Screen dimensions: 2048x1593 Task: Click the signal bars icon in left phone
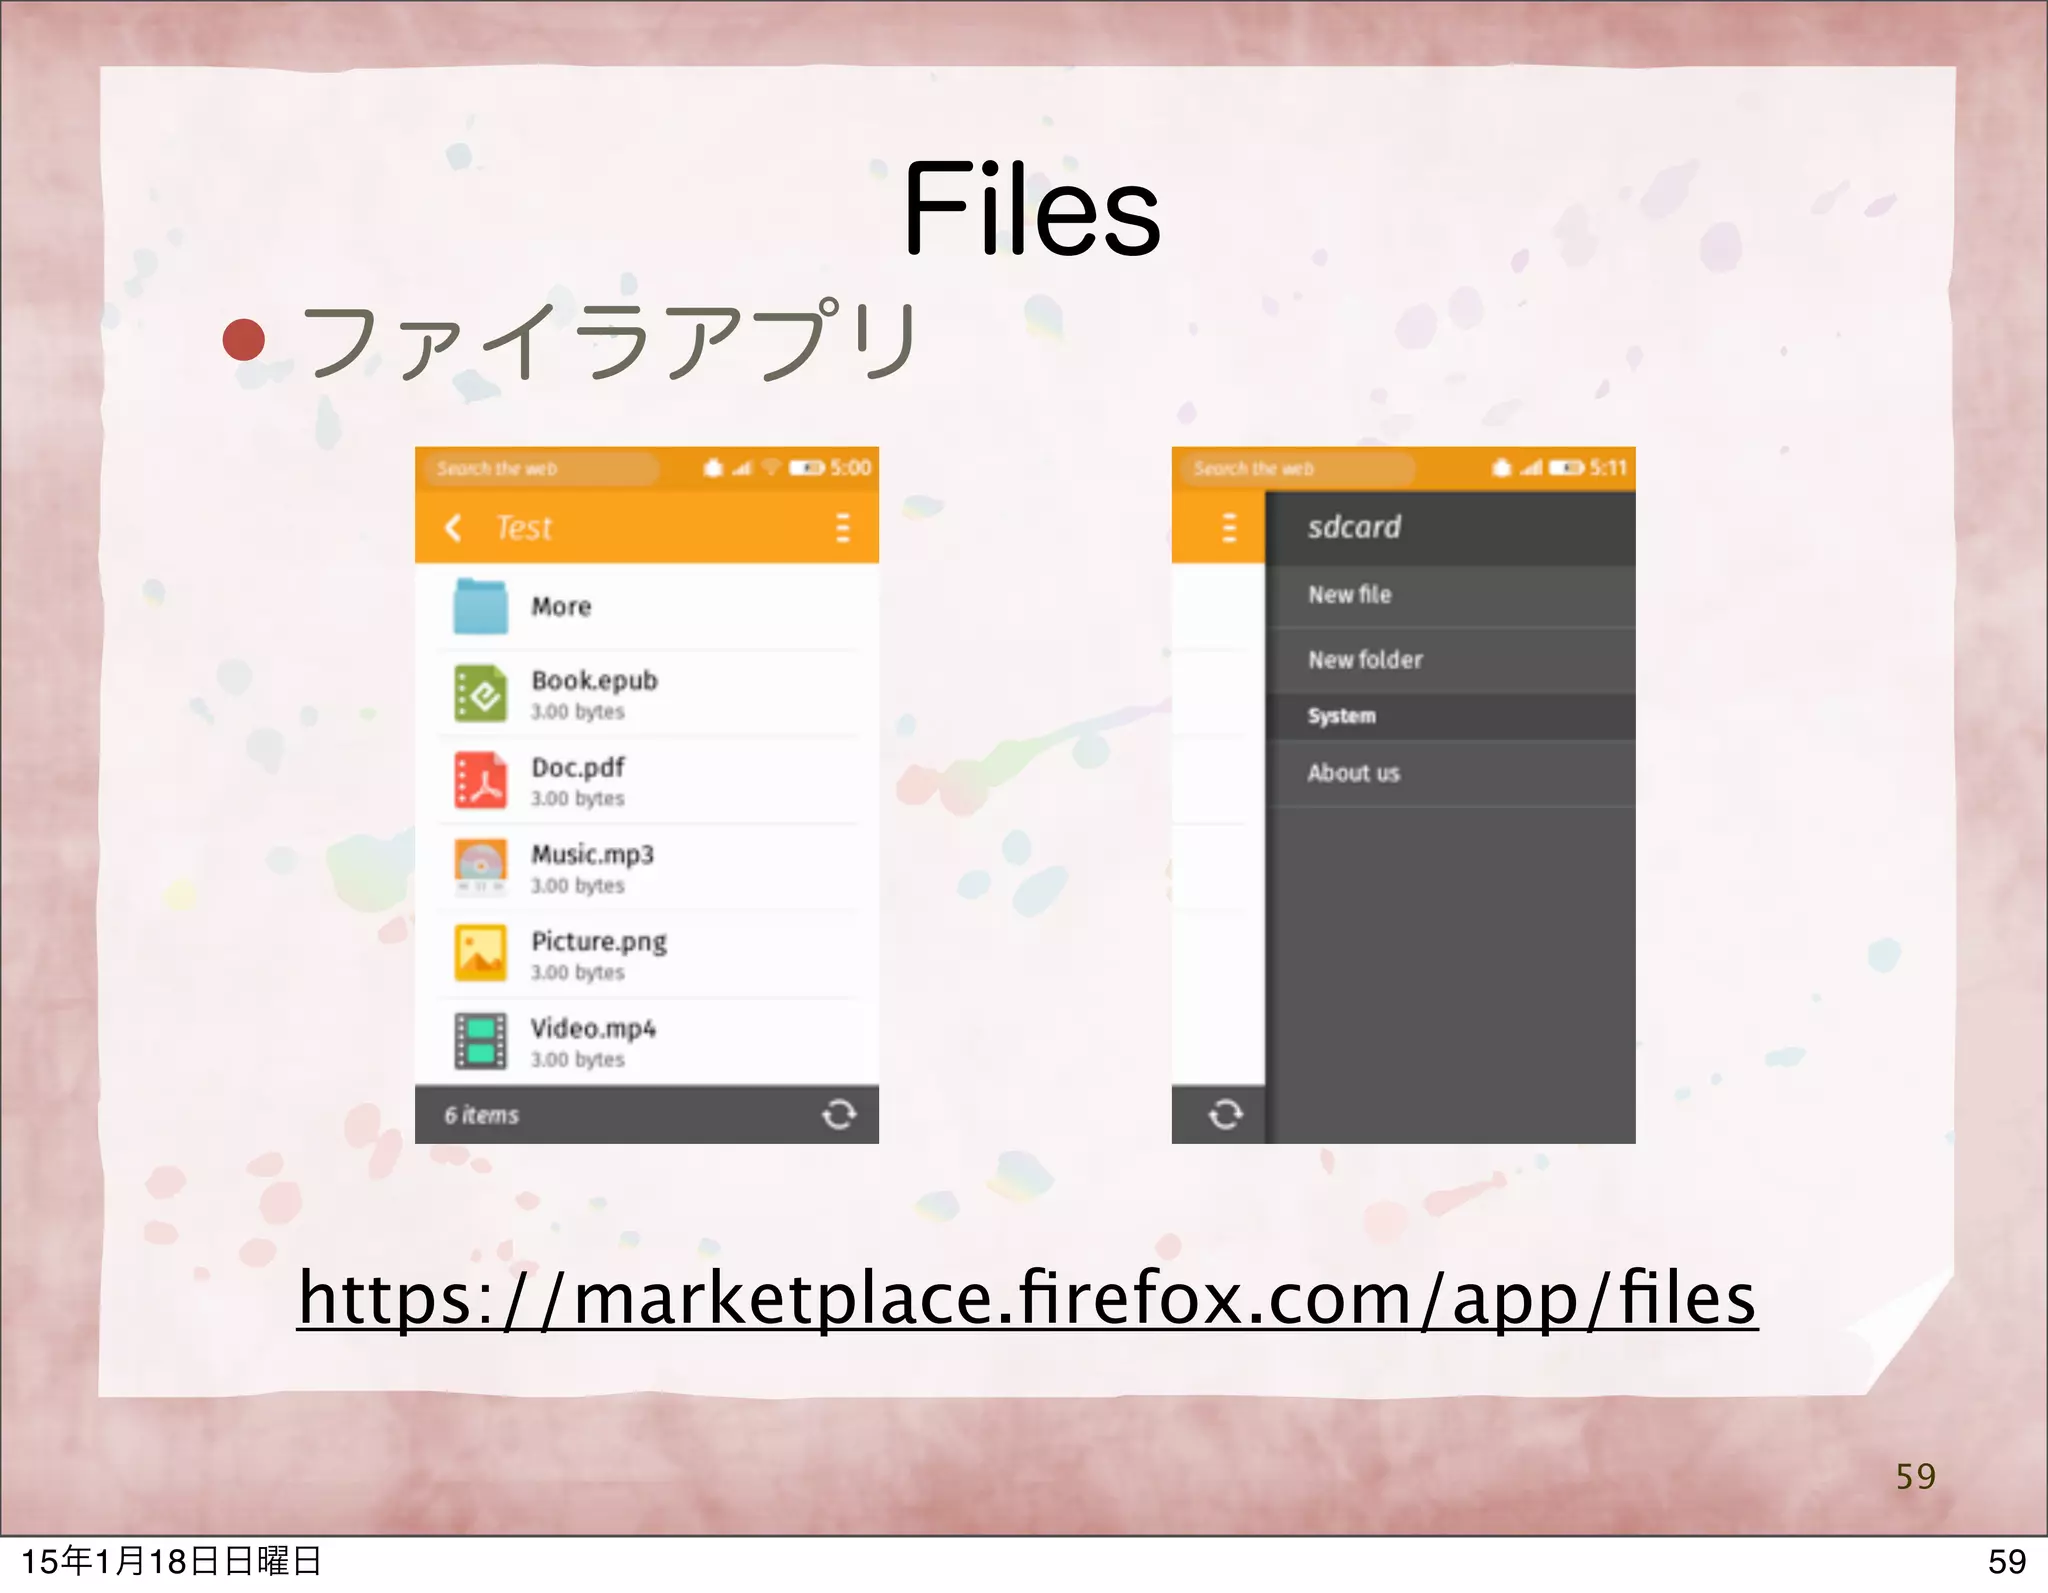[x=741, y=467]
